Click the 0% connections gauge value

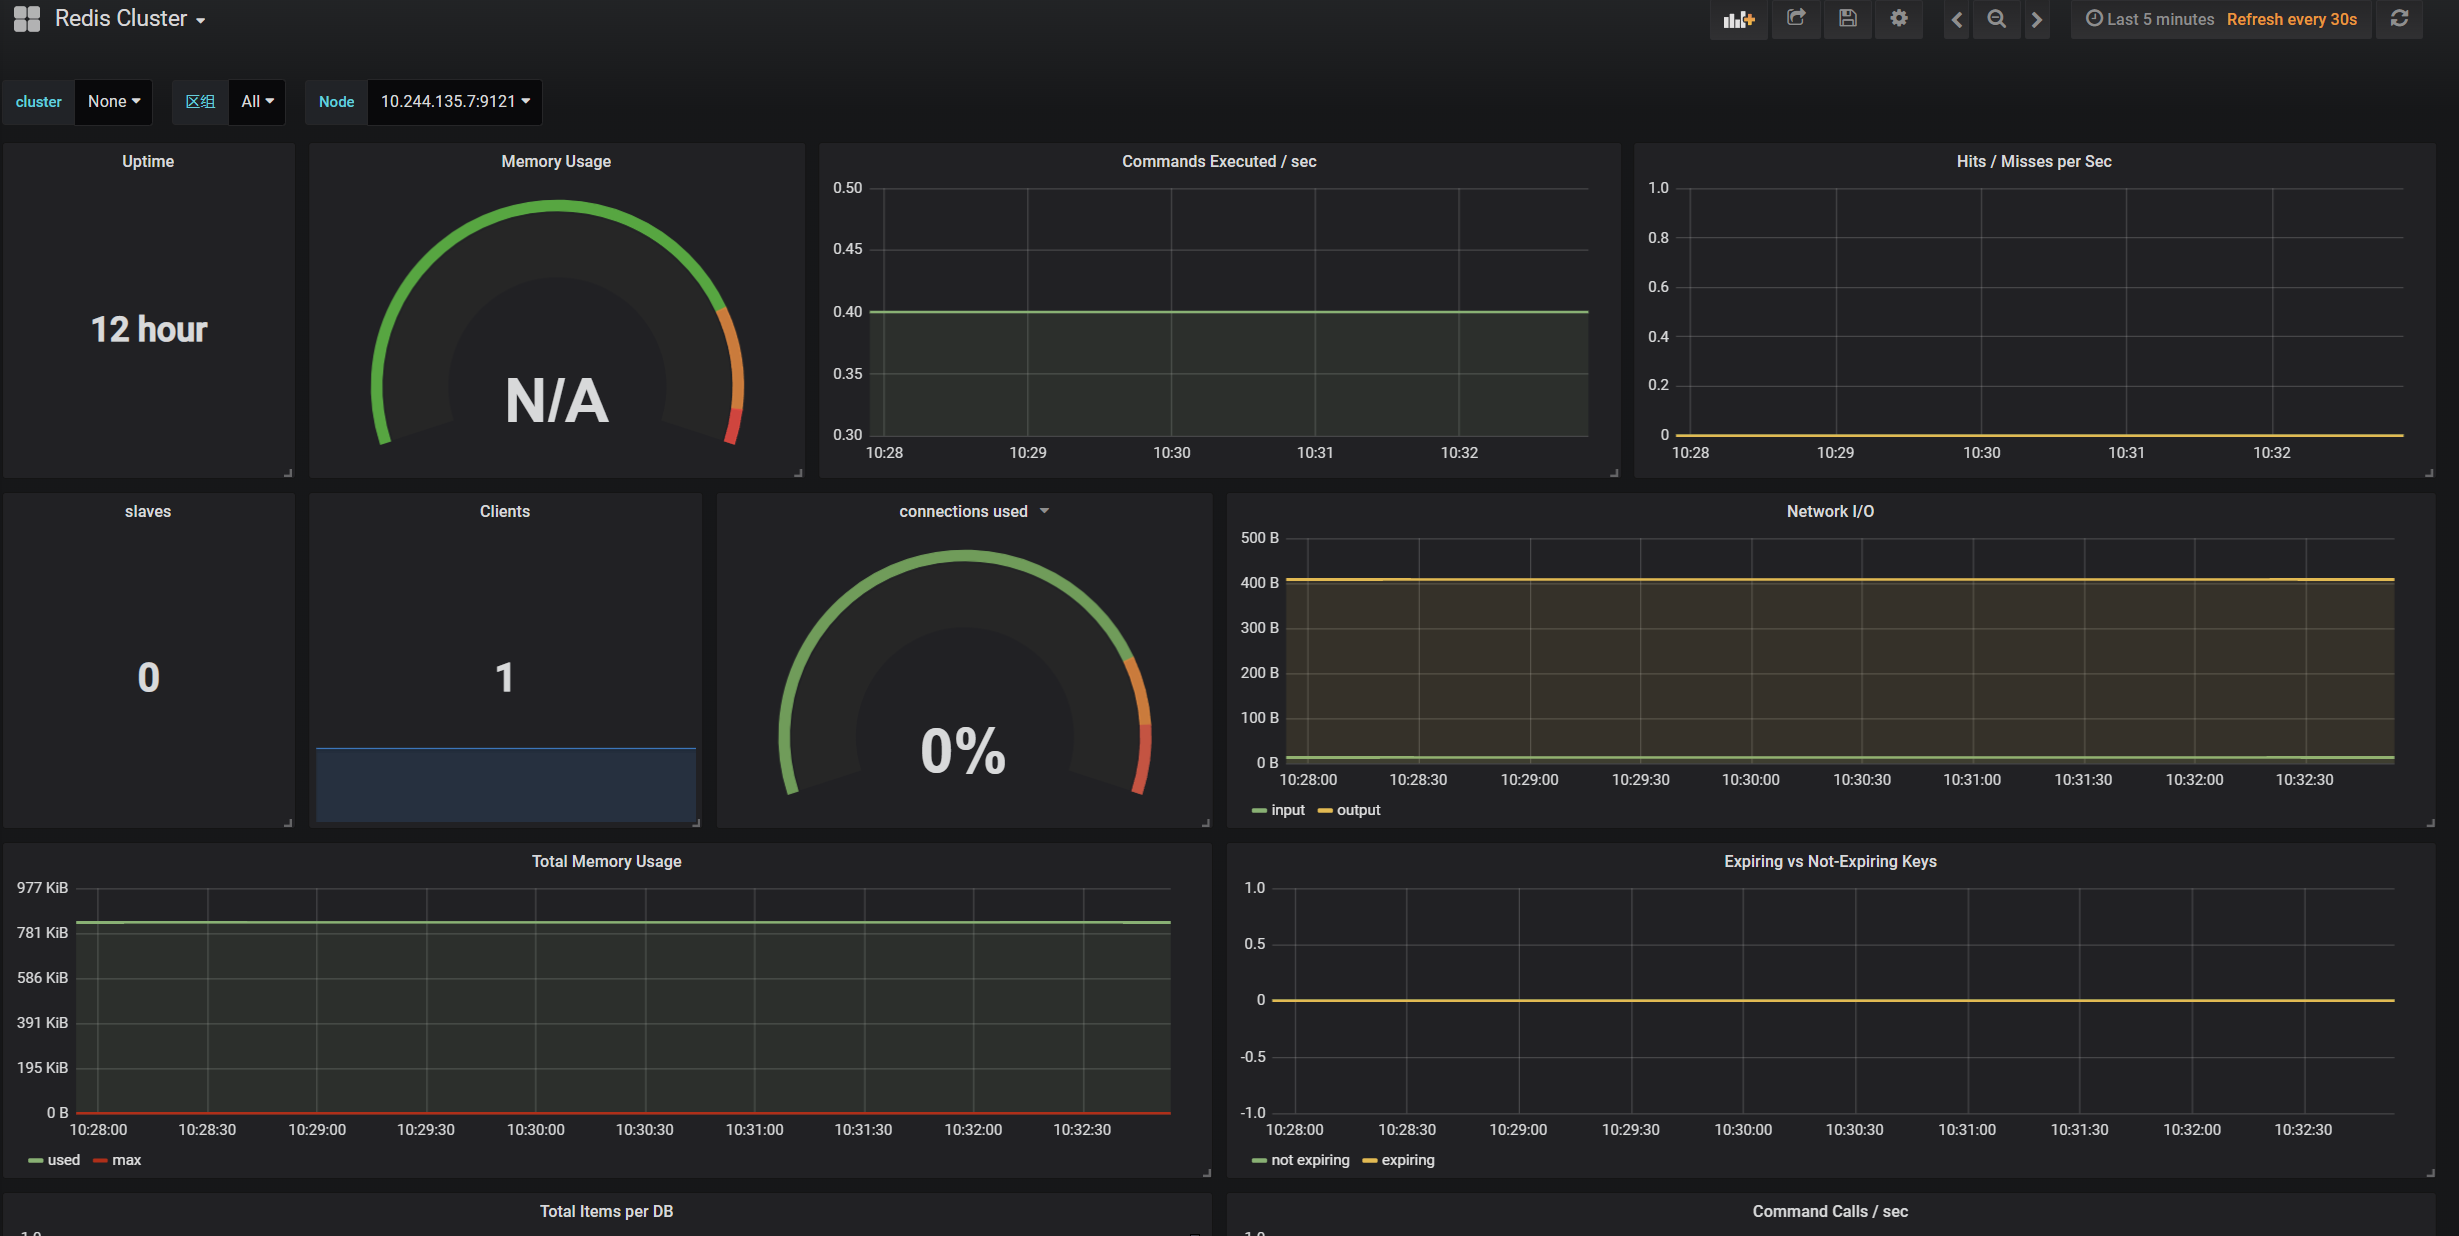click(963, 751)
